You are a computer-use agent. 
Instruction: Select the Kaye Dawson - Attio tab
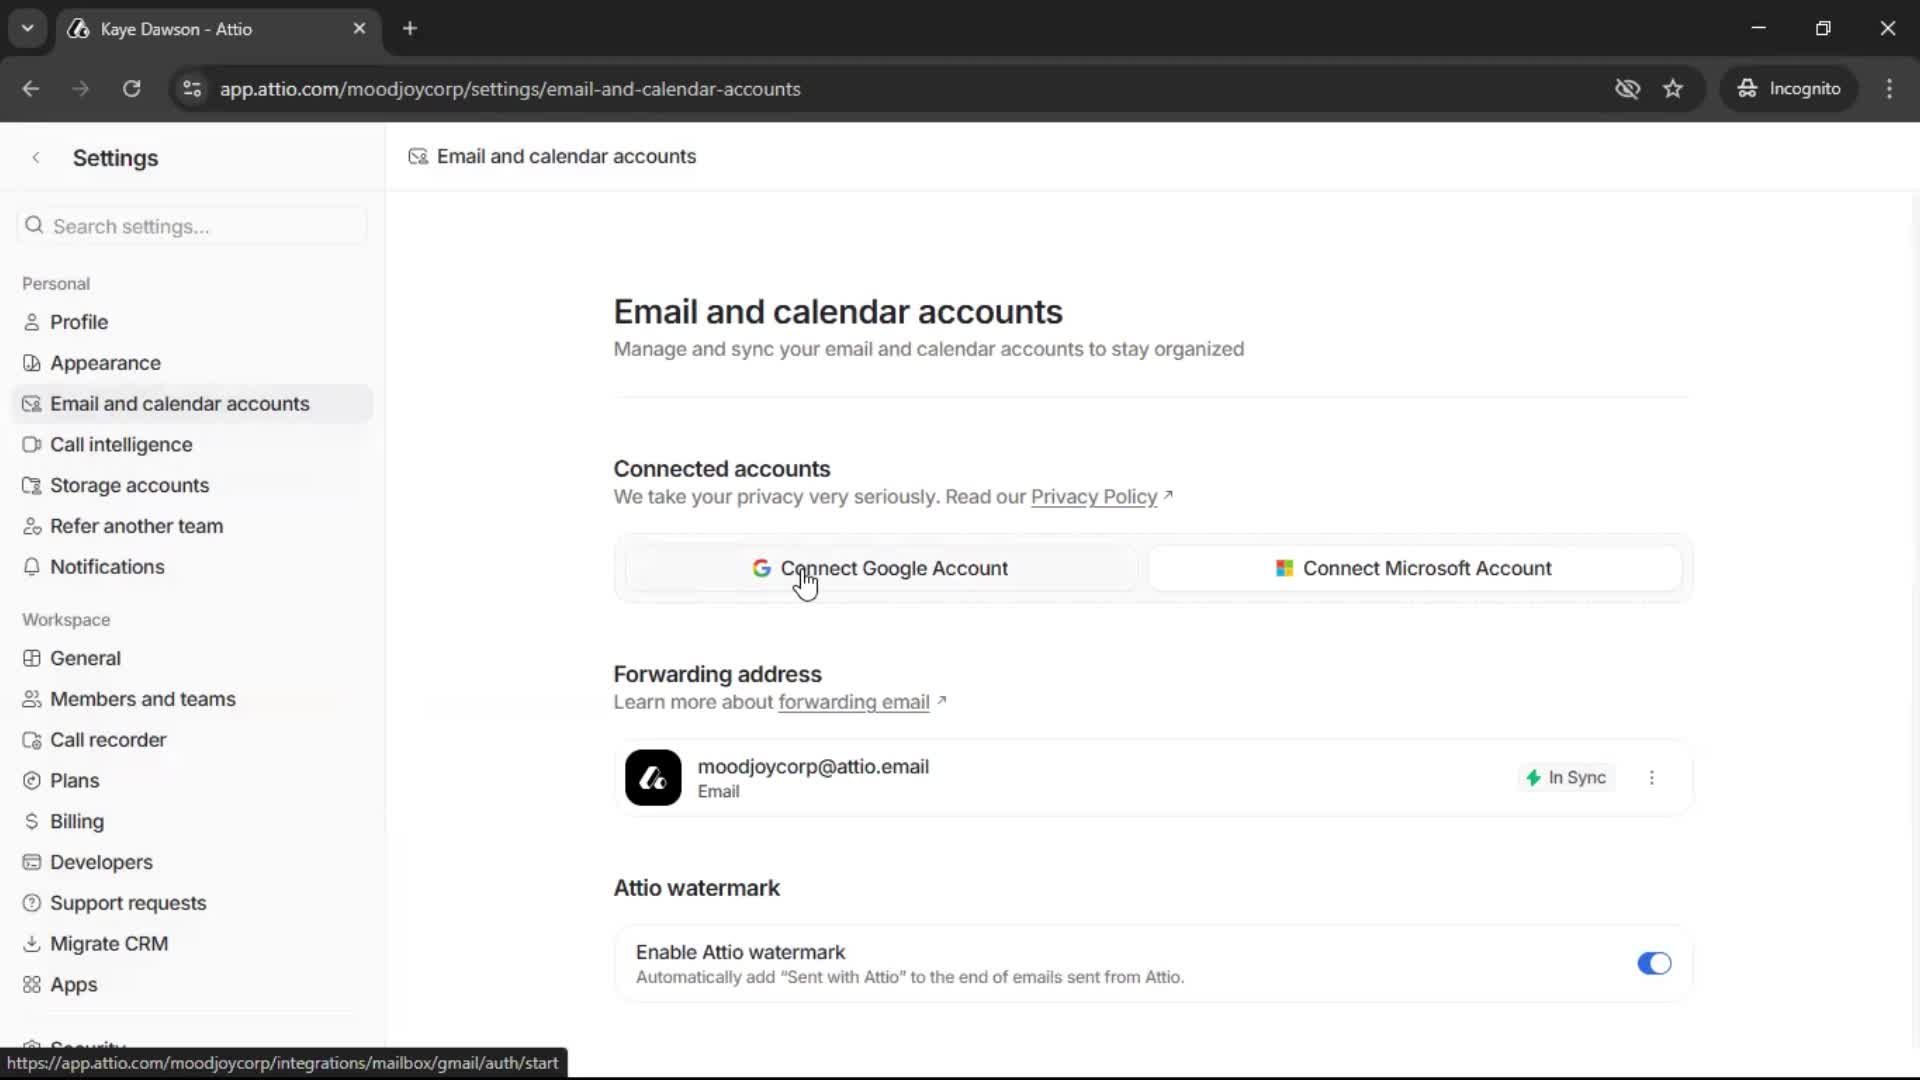point(218,29)
